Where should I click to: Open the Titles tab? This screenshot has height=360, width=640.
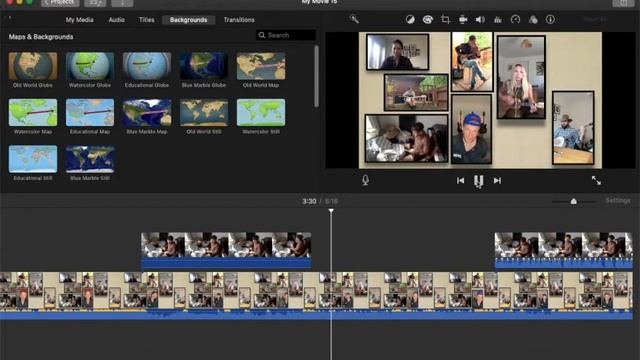point(147,20)
